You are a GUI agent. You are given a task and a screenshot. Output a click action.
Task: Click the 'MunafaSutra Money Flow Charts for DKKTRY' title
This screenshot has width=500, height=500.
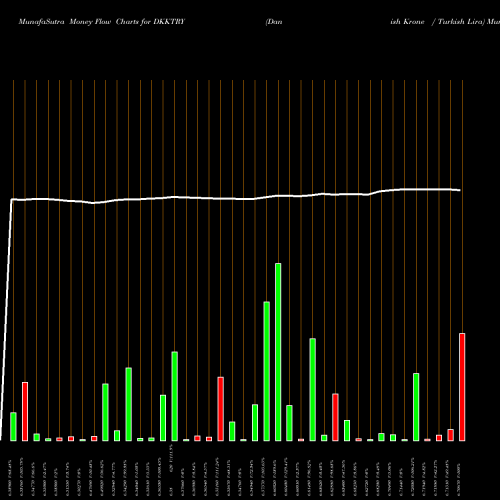(x=102, y=22)
